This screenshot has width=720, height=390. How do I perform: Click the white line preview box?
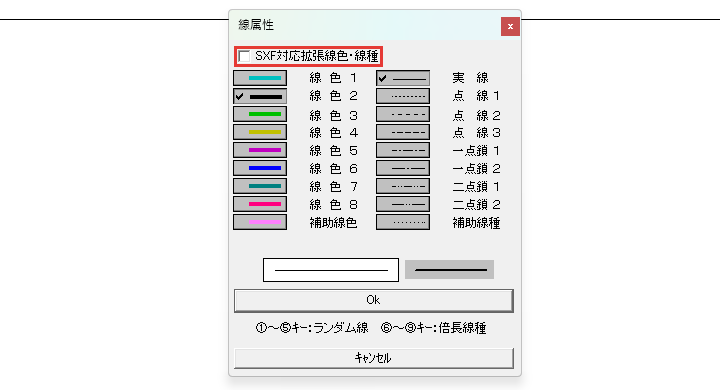pos(331,270)
